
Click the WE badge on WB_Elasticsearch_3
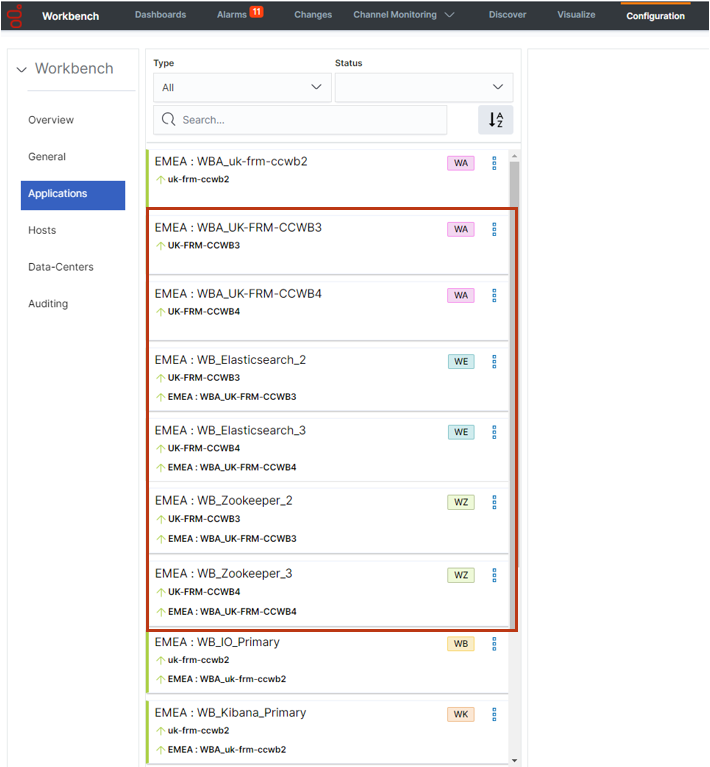[461, 432]
